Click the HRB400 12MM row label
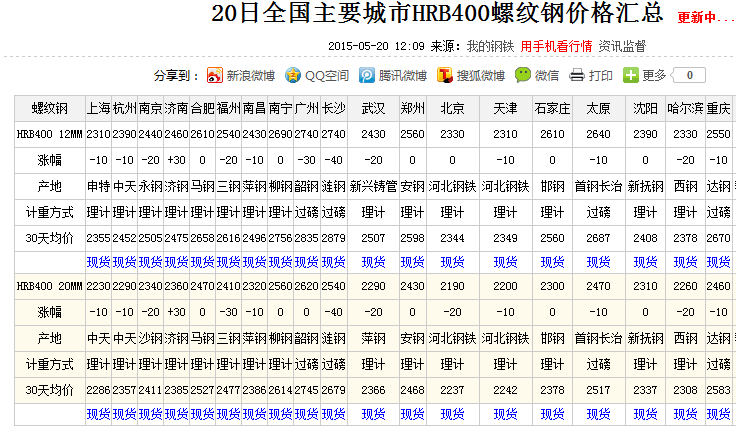 50,134
